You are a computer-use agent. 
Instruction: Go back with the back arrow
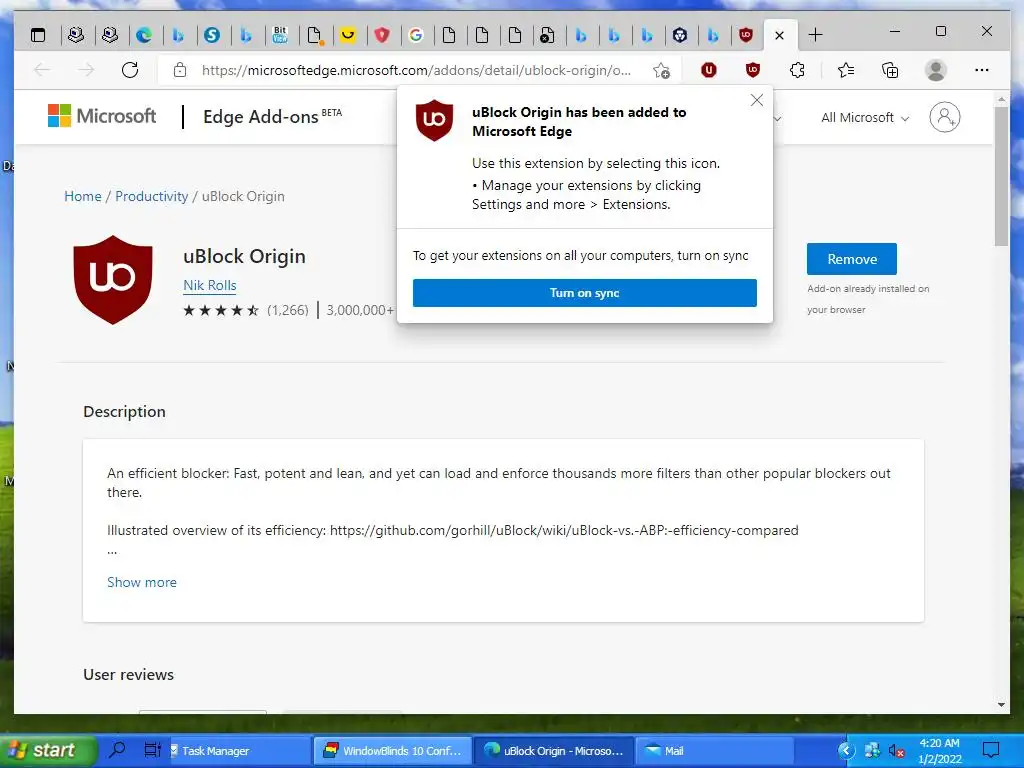[x=42, y=70]
